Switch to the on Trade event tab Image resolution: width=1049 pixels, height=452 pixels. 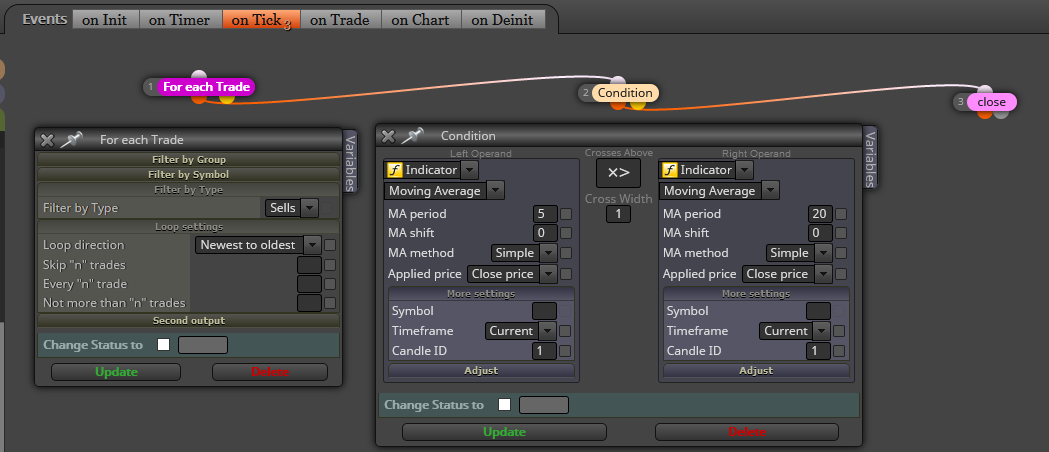(x=340, y=20)
